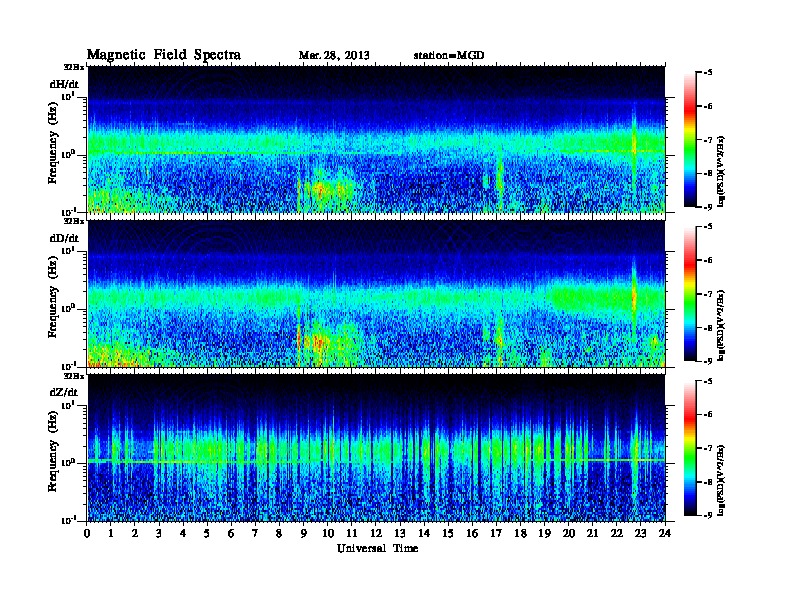Click the dD/dt spectrogram plot

pyautogui.click(x=376, y=293)
